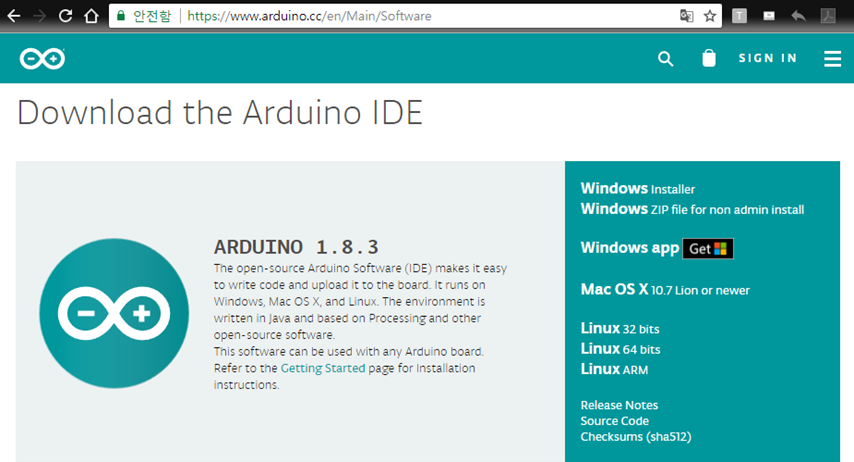Bookmark this page with star icon
The width and height of the screenshot is (854, 462).
(x=710, y=16)
